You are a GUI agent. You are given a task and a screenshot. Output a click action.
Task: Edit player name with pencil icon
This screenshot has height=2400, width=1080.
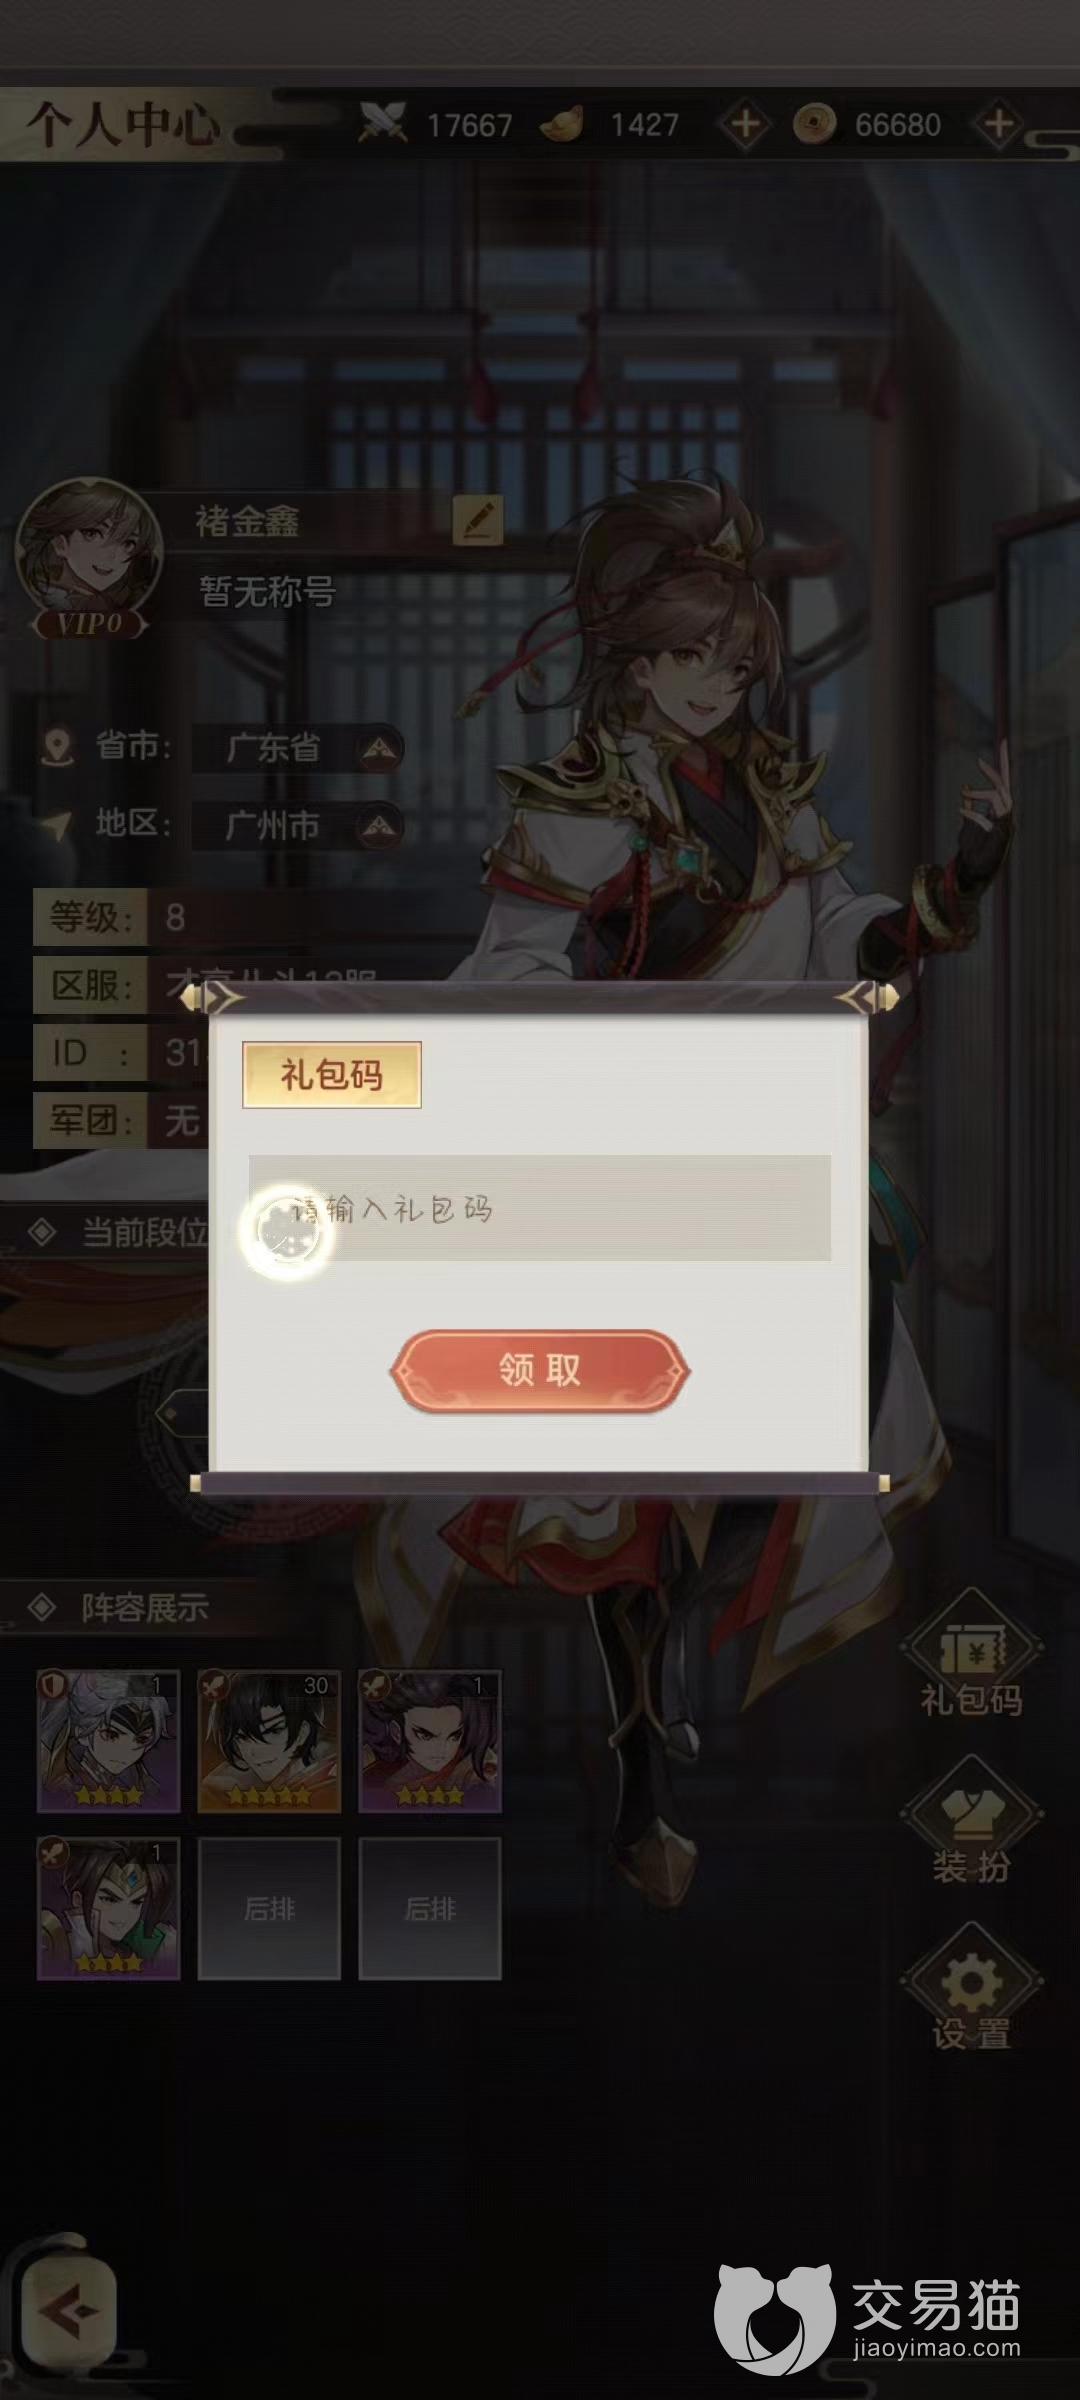[477, 519]
